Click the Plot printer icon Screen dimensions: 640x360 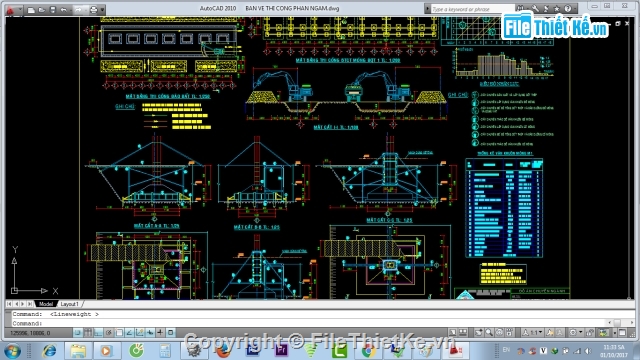[93, 9]
